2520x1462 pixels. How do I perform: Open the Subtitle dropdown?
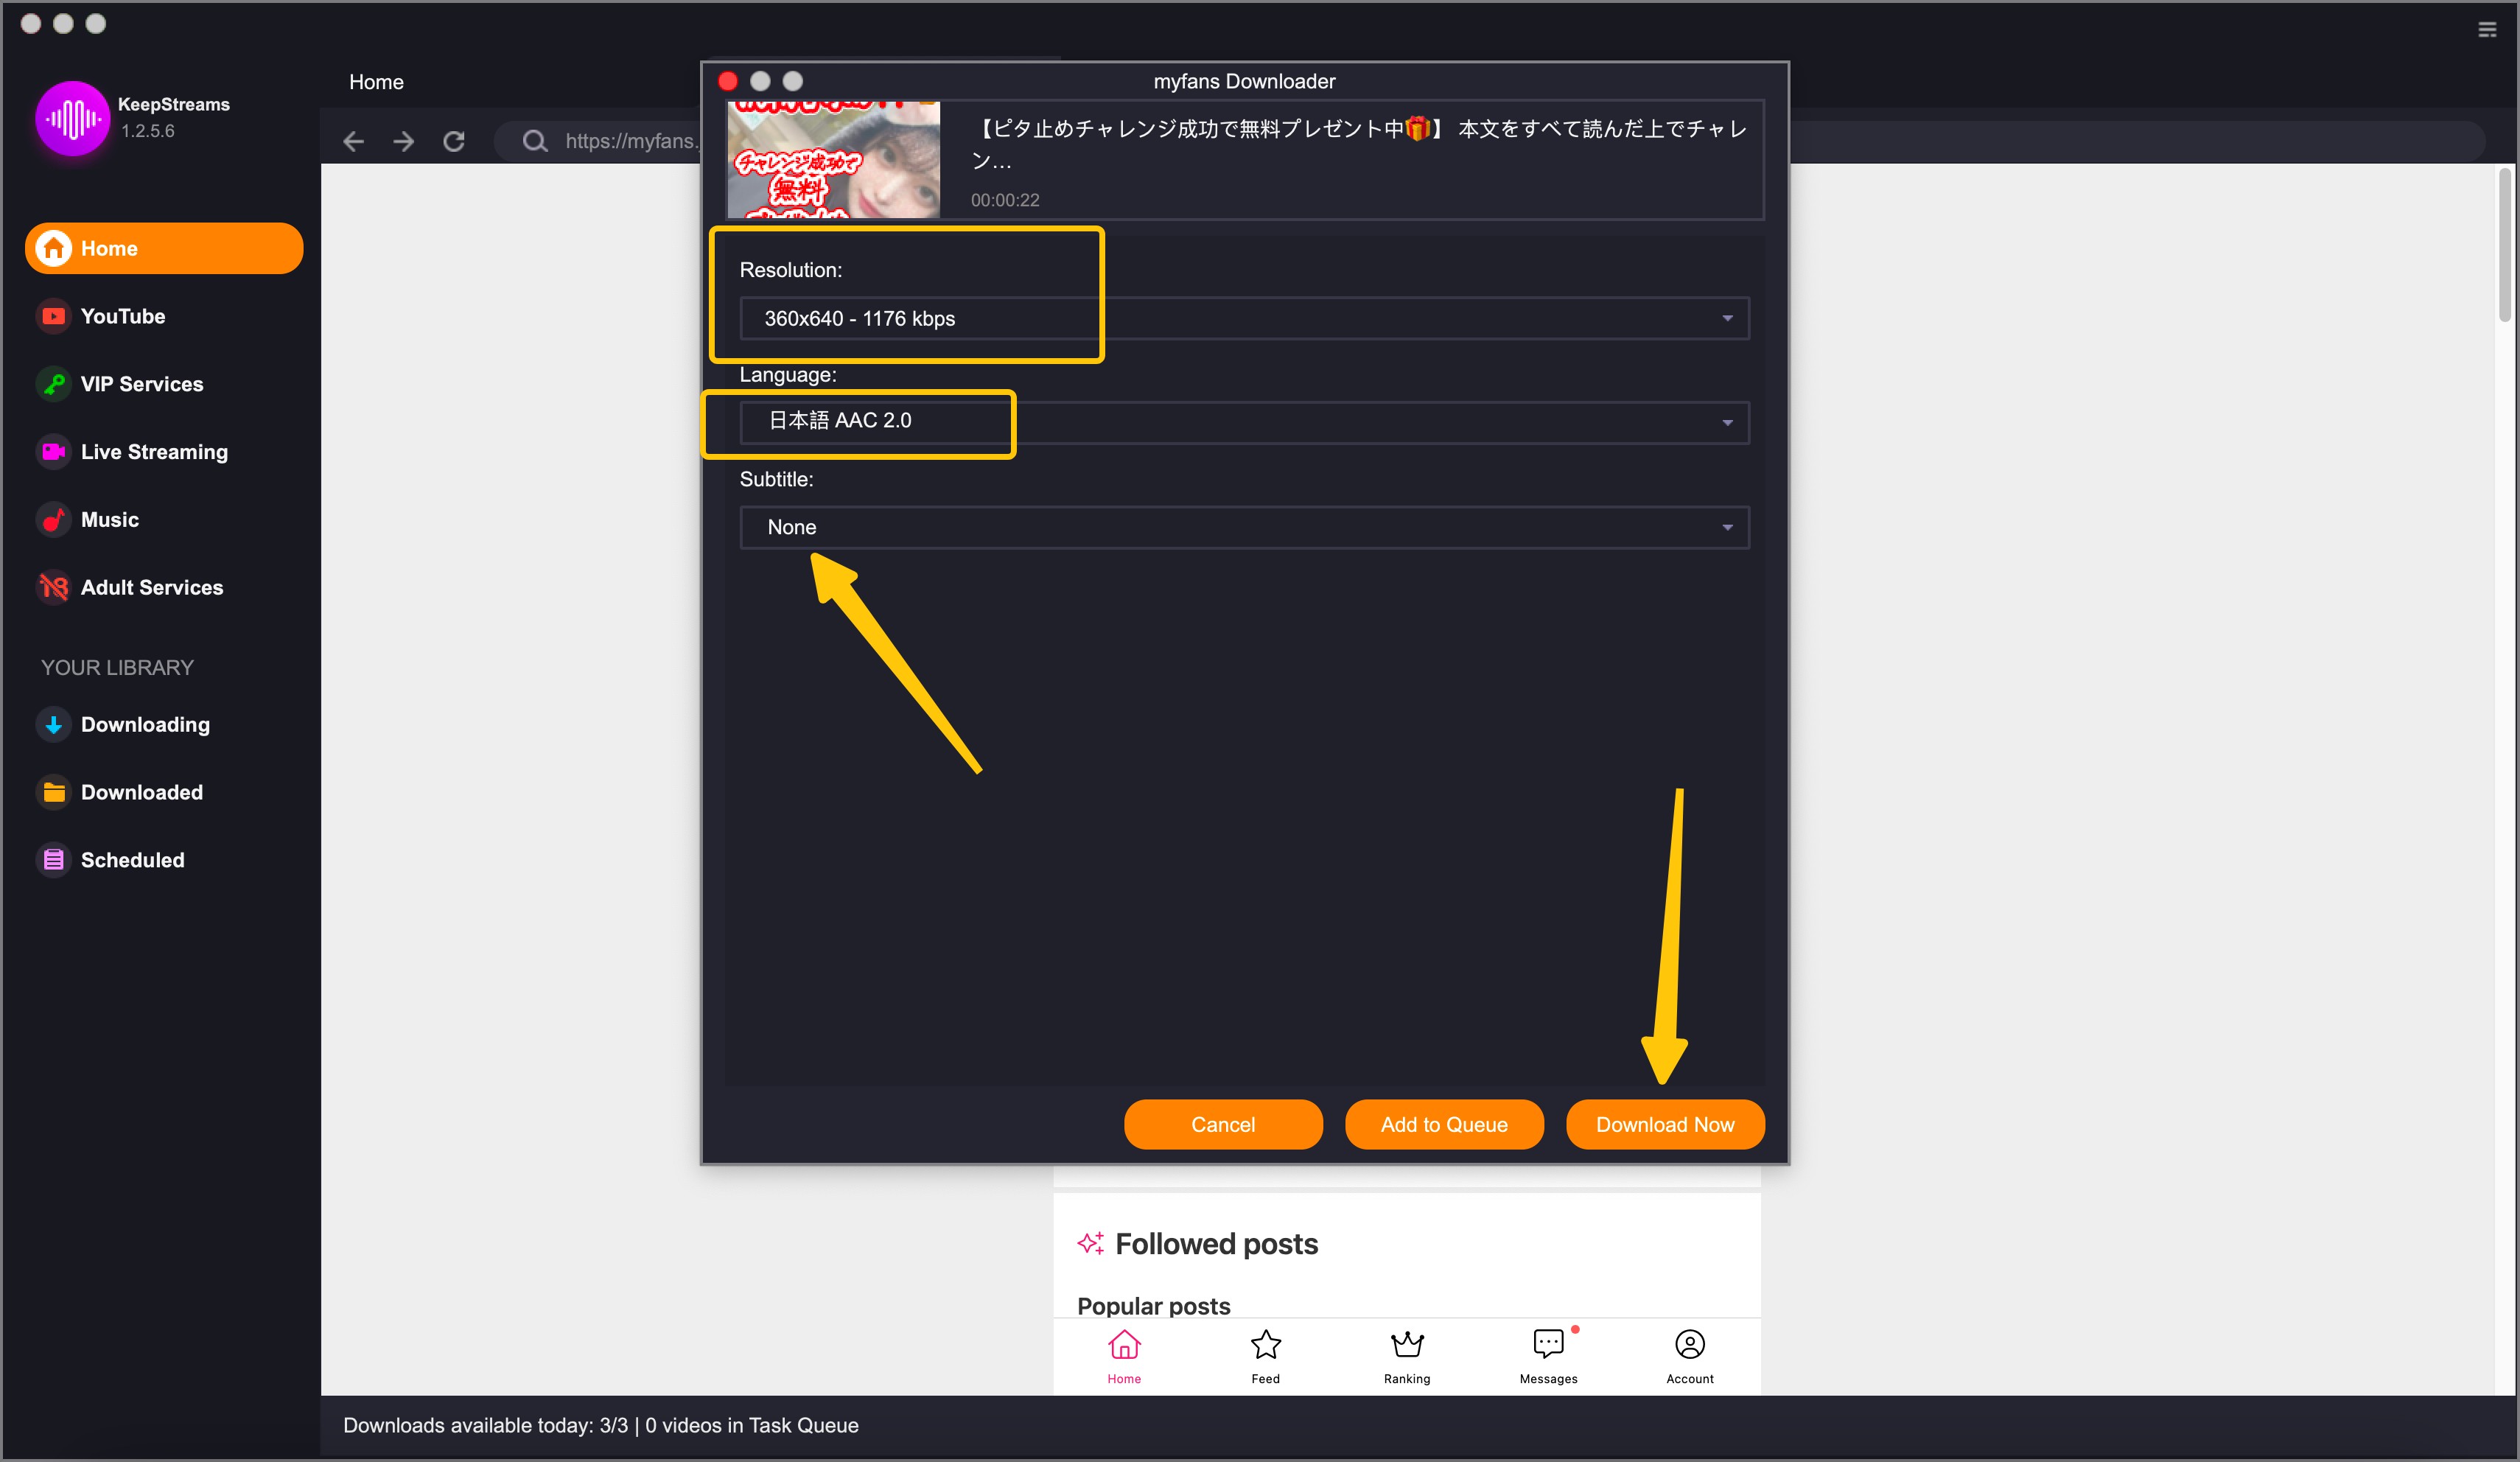point(1244,527)
